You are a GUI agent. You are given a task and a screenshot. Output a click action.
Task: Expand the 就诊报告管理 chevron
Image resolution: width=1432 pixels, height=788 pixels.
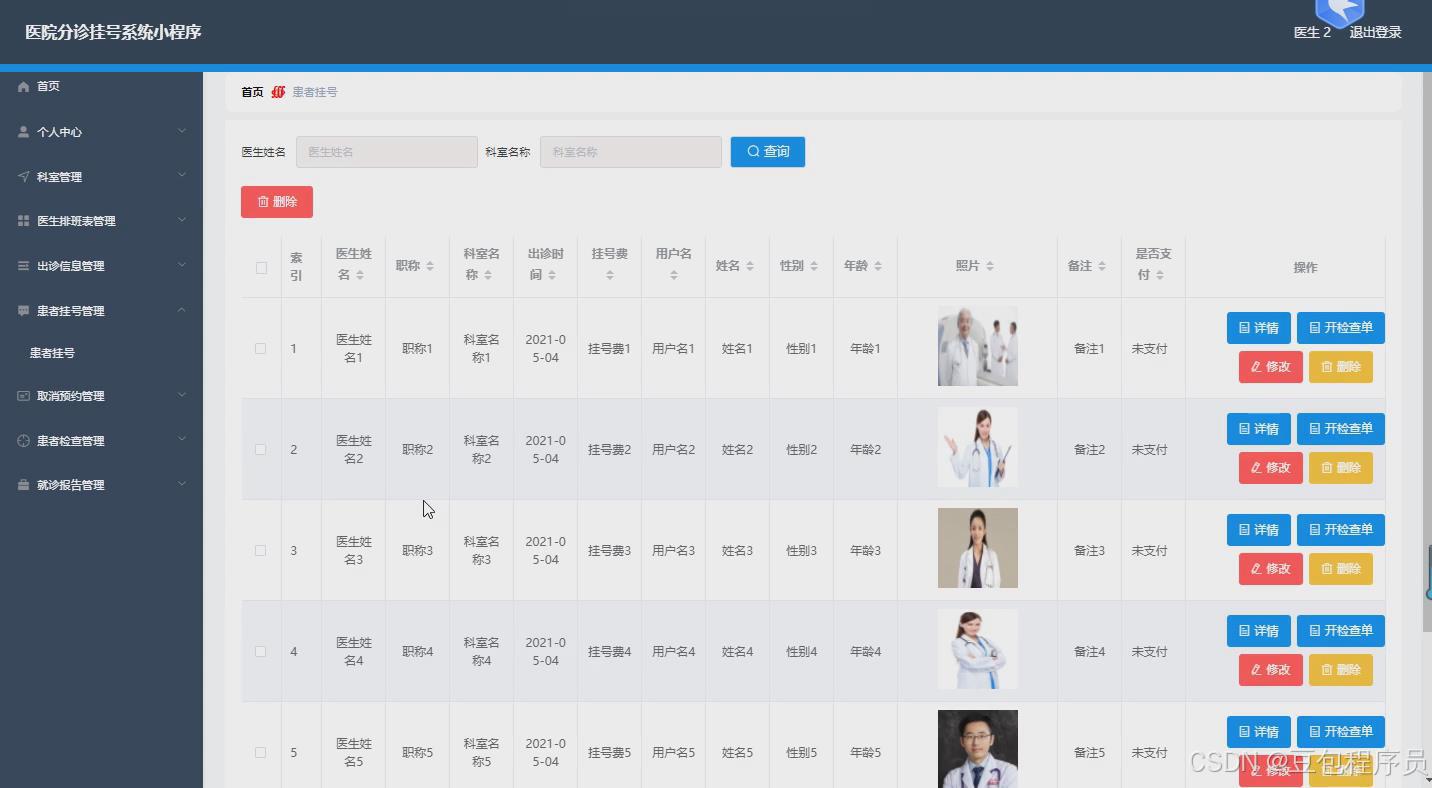(x=182, y=484)
